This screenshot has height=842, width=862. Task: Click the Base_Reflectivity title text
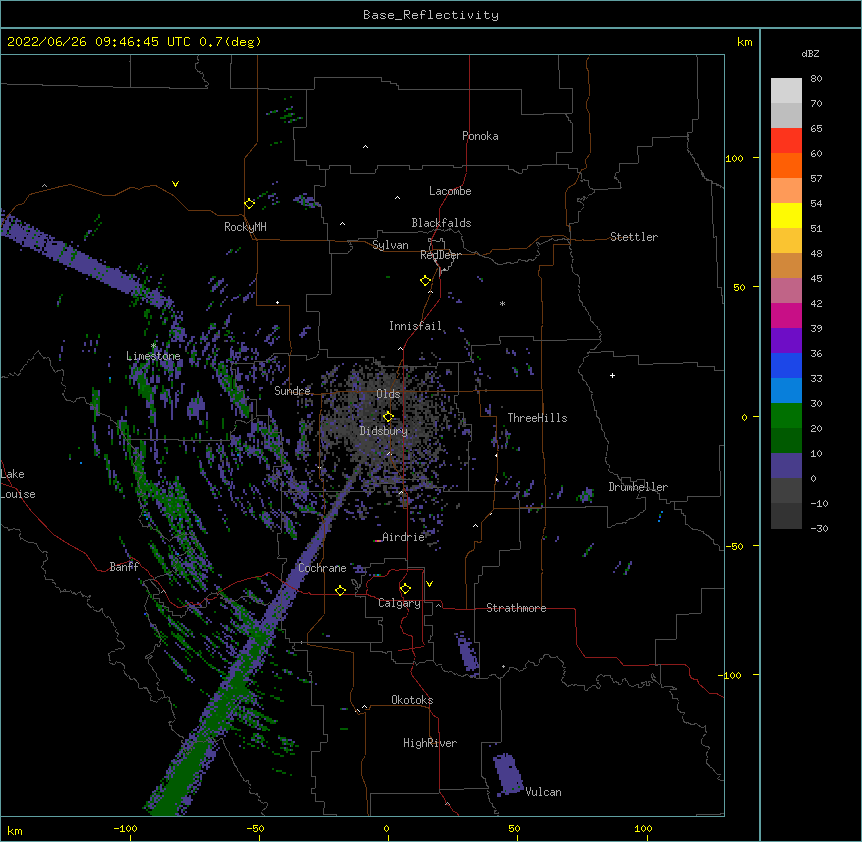point(430,15)
